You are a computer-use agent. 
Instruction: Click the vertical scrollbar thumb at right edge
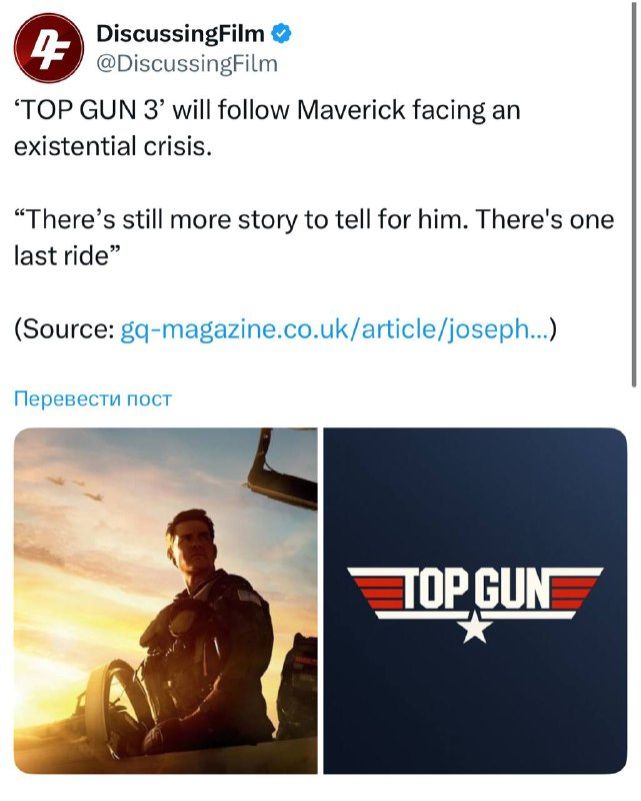(x=634, y=194)
